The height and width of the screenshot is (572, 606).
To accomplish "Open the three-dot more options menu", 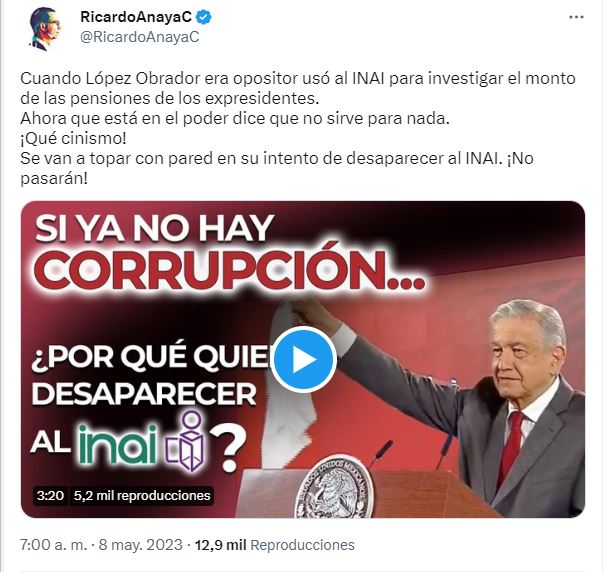I will 576,17.
